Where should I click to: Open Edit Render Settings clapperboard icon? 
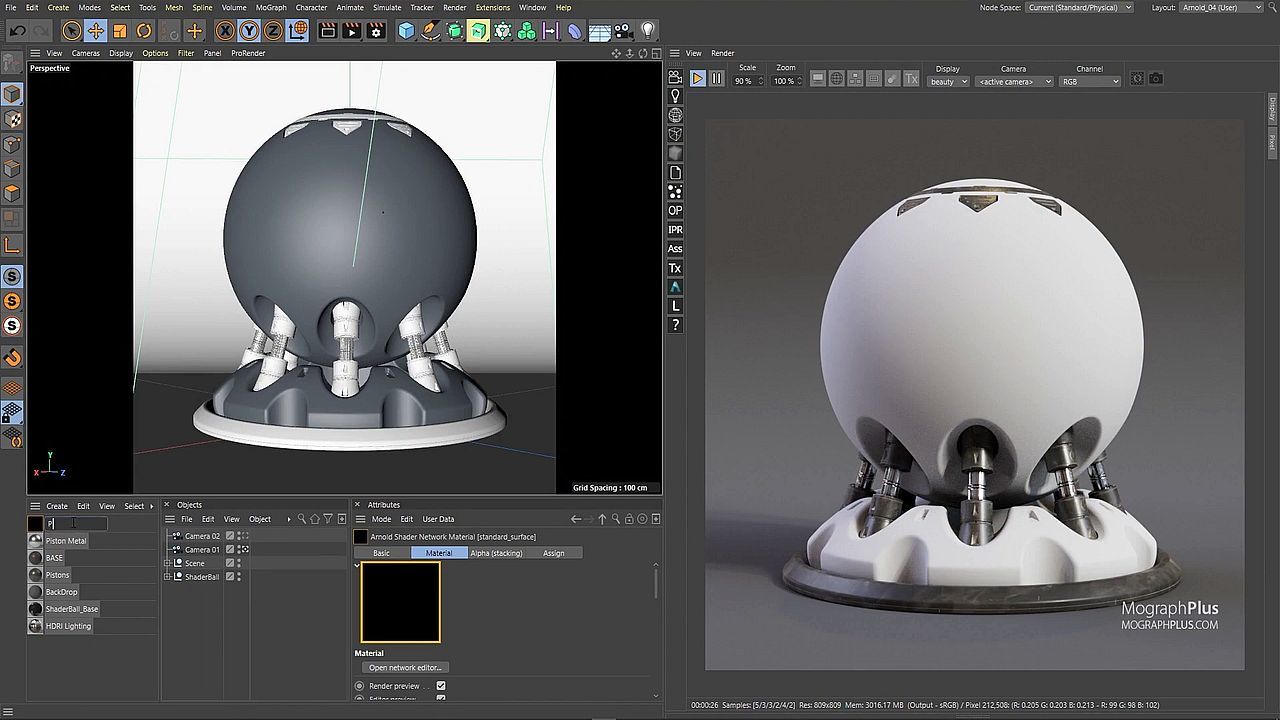(x=376, y=31)
